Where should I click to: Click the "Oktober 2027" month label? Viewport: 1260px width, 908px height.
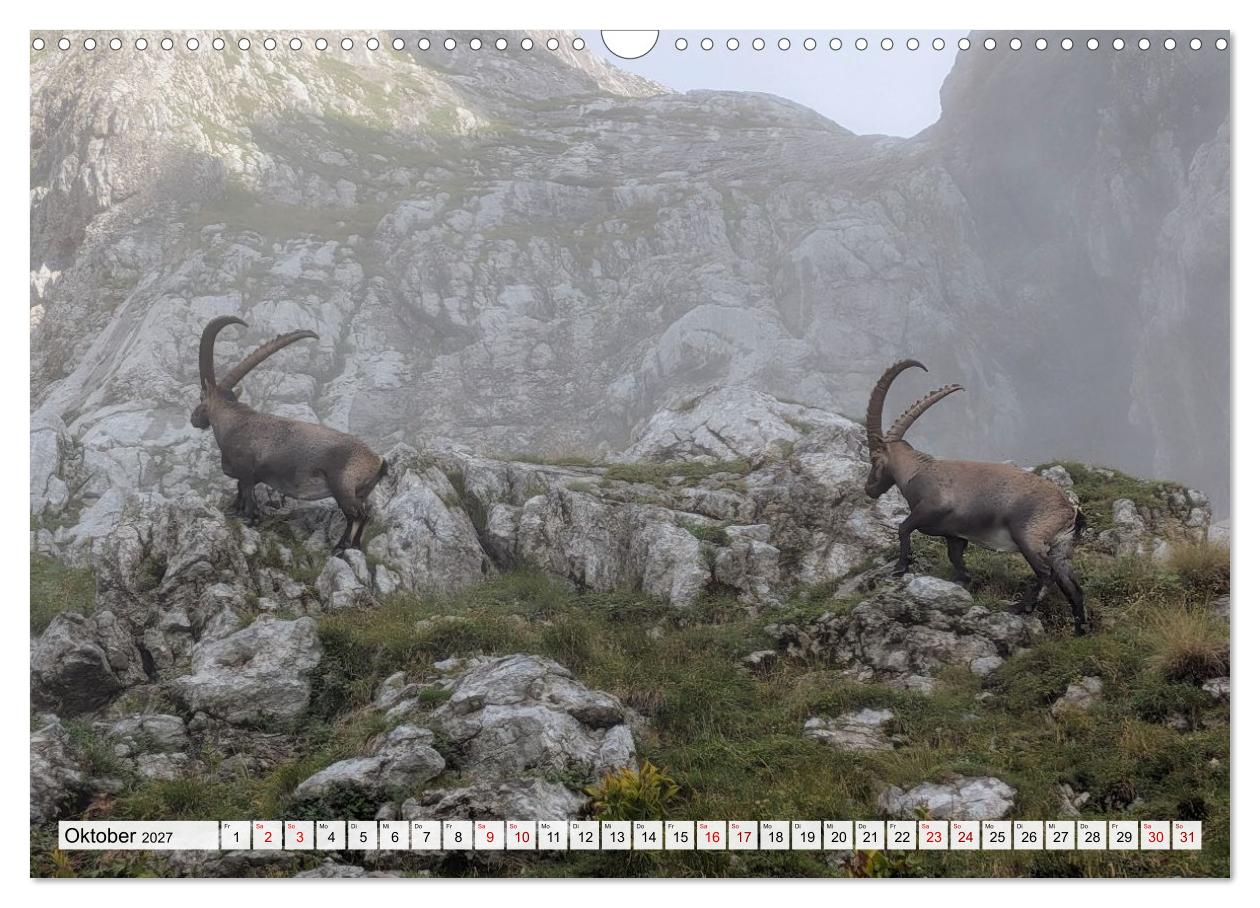point(117,836)
